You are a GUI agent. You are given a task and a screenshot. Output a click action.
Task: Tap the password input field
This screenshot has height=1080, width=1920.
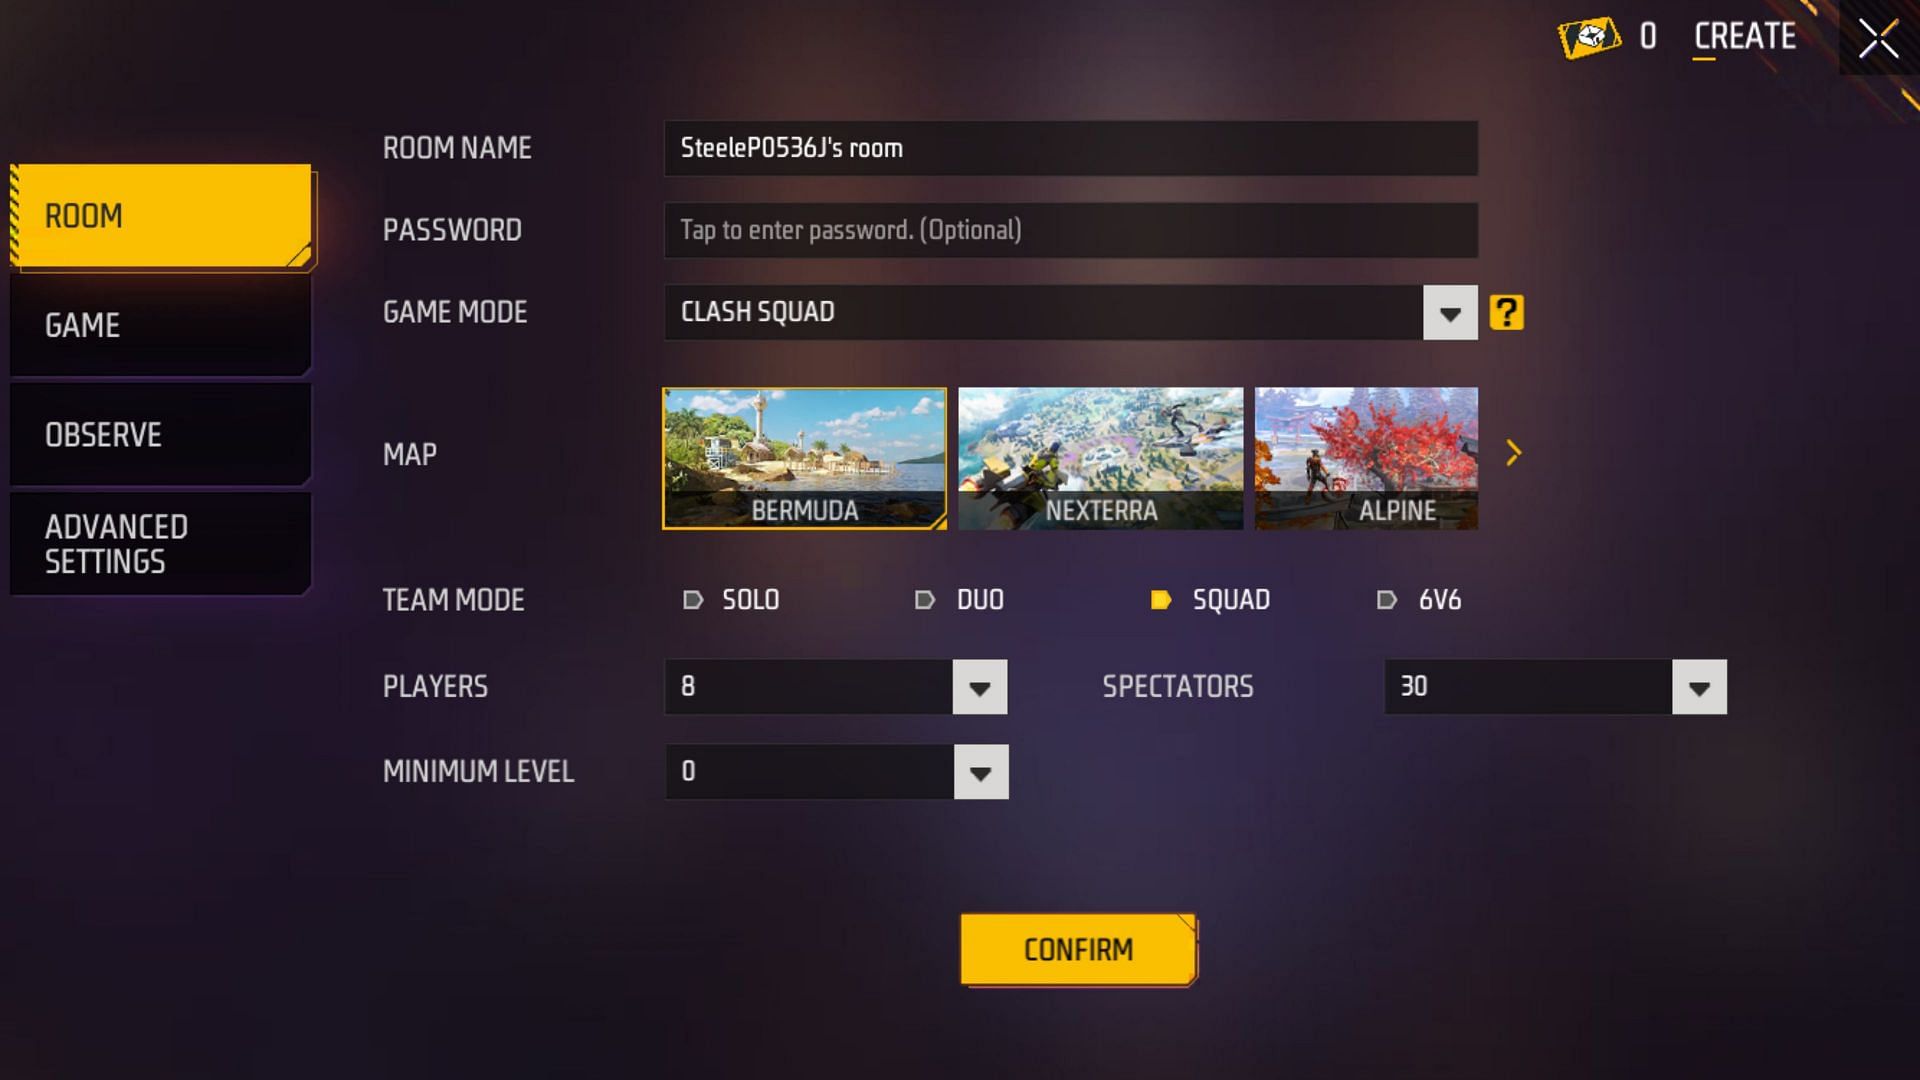click(1069, 229)
